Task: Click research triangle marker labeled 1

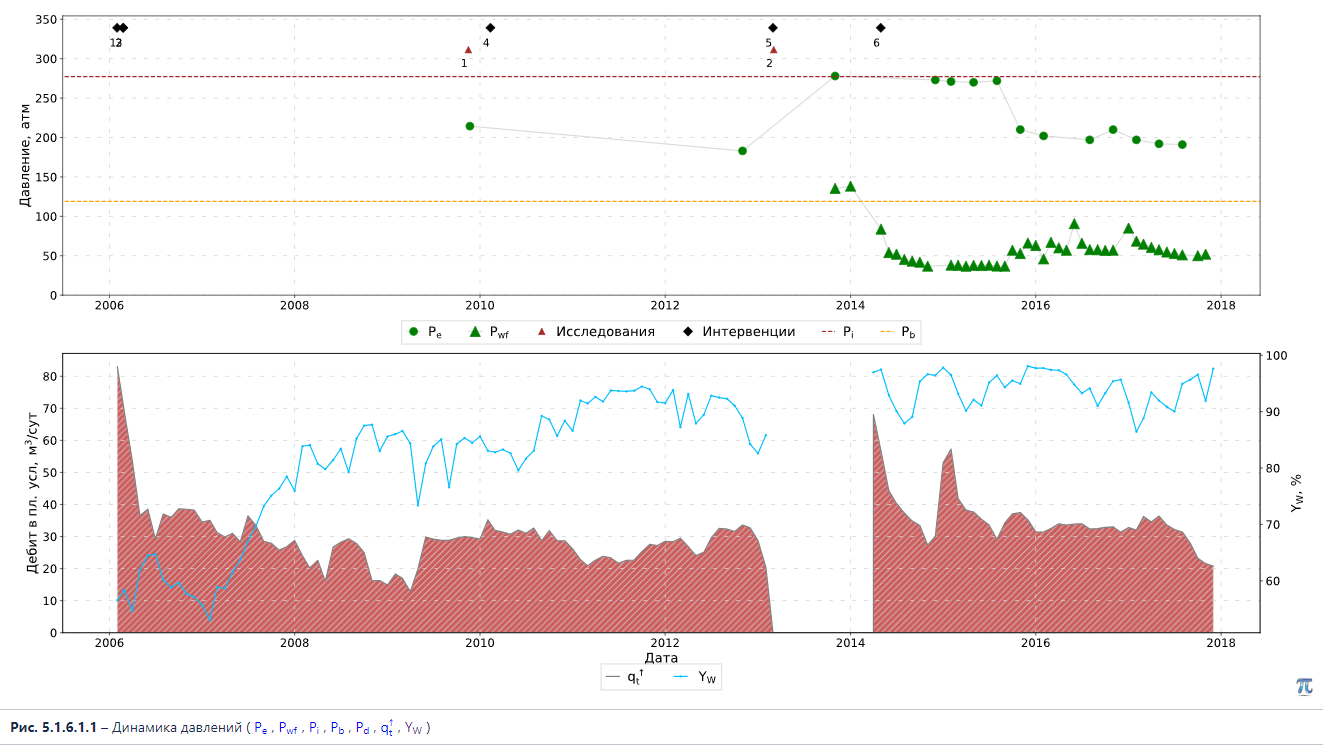Action: (x=468, y=49)
